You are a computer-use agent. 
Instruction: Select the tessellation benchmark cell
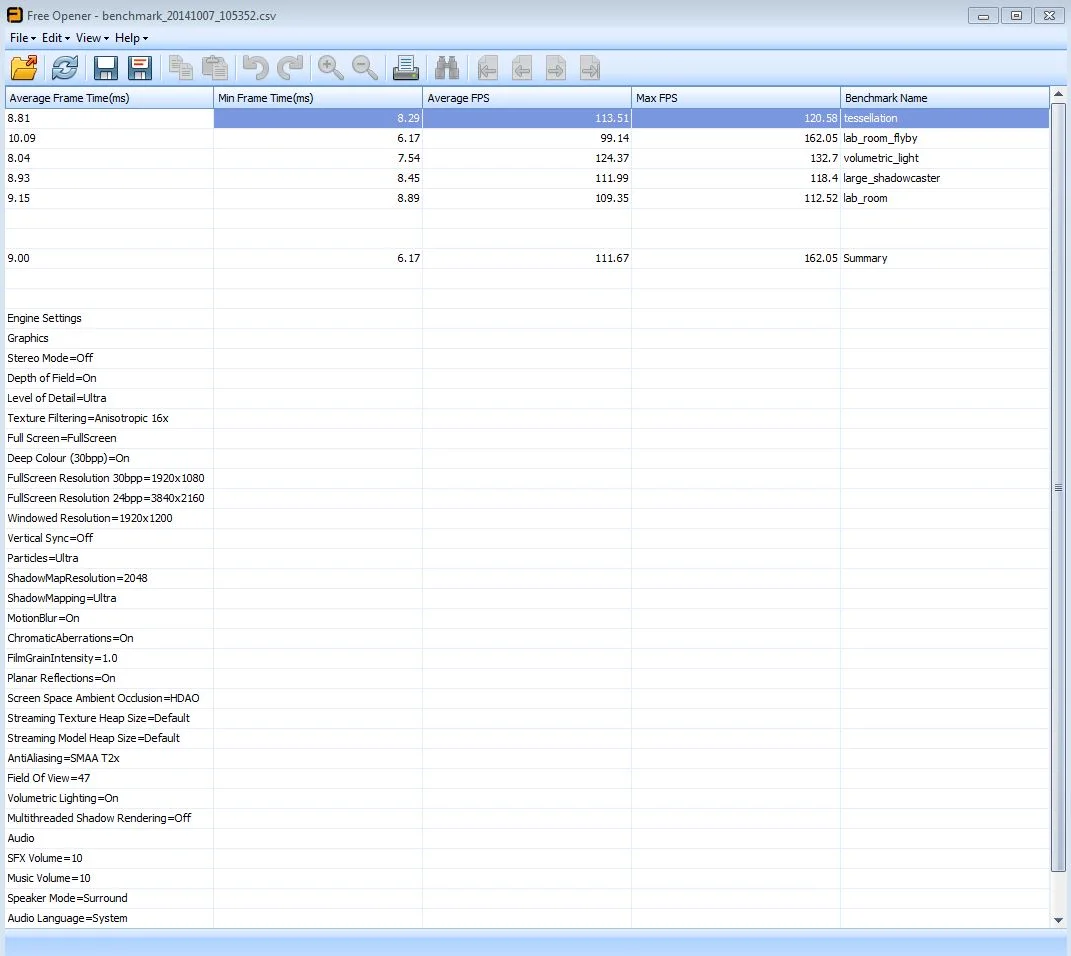coord(945,118)
